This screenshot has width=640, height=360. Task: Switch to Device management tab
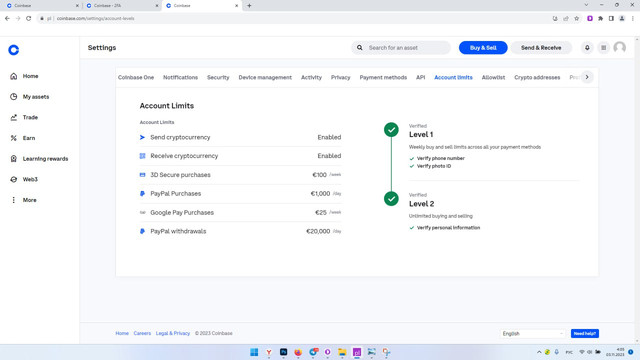tap(265, 78)
